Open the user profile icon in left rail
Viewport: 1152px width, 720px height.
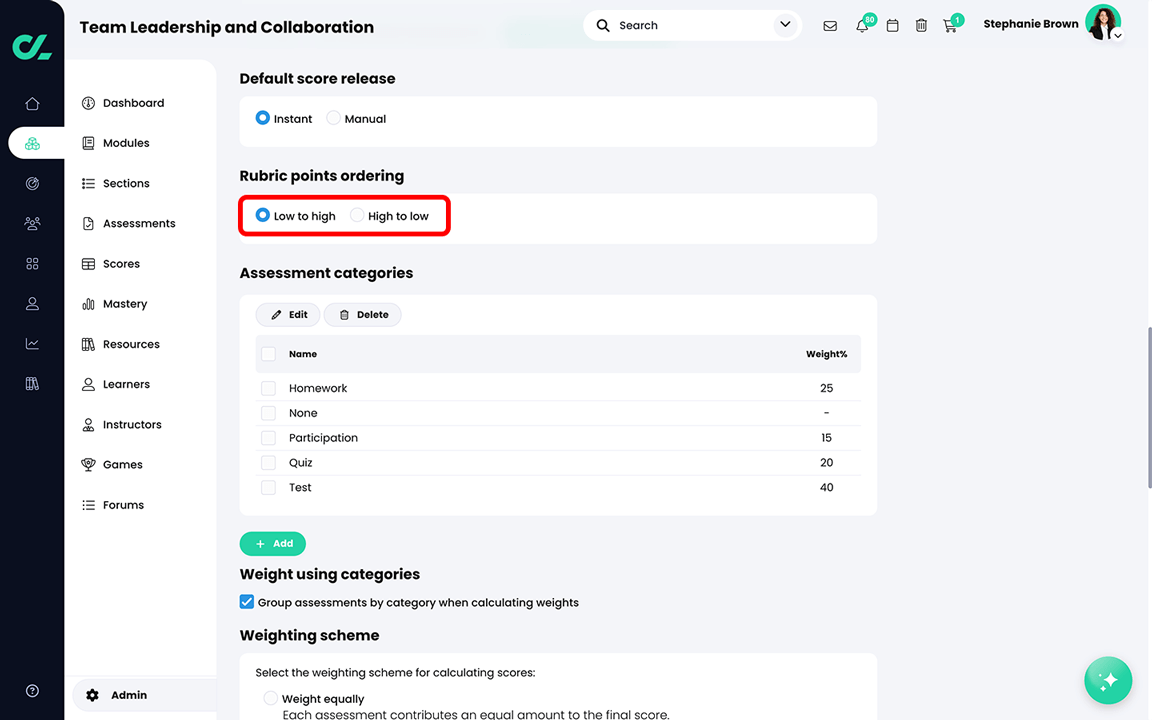[32, 303]
